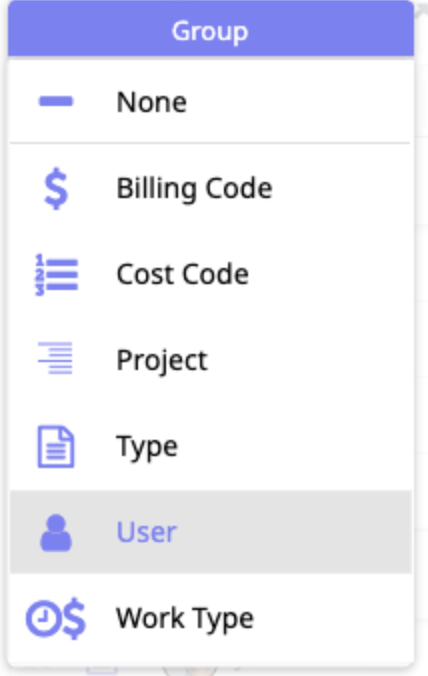
Task: Click the highlighted User text label
Action: pos(147,532)
